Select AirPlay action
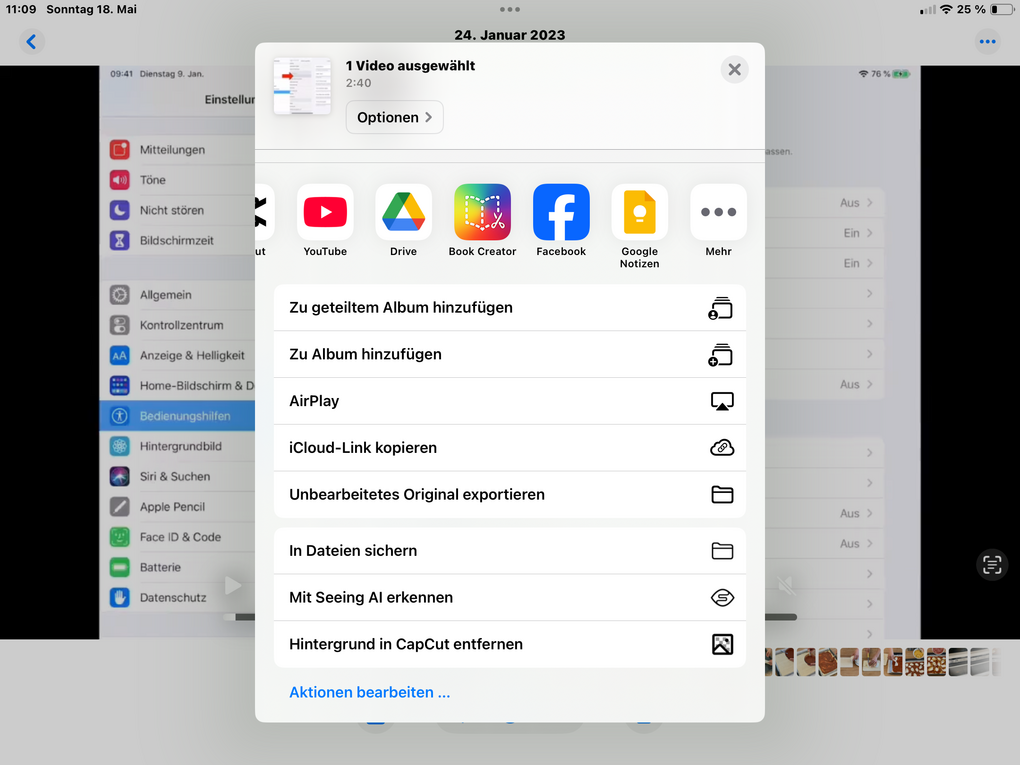Image resolution: width=1020 pixels, height=765 pixels. [x=509, y=401]
